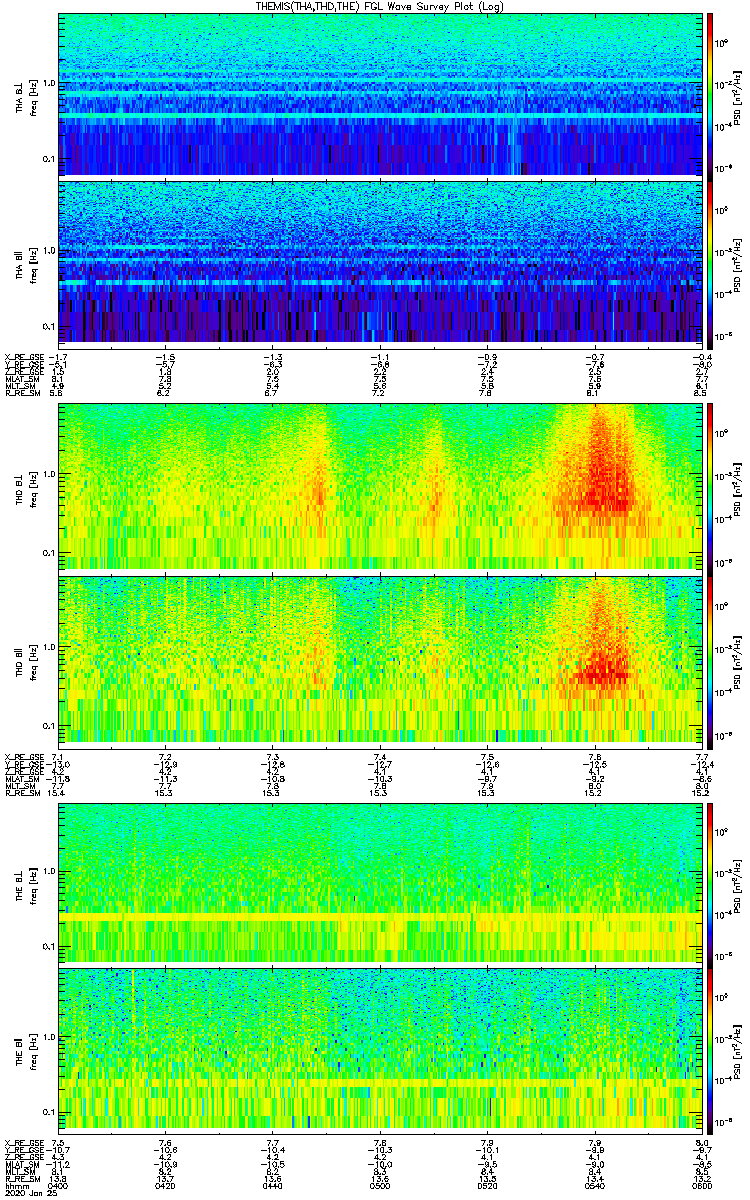This screenshot has height=1200, width=750.
Task: Click the 0.1 frequency tick on THE B⊥ axis
Action: tap(48, 947)
